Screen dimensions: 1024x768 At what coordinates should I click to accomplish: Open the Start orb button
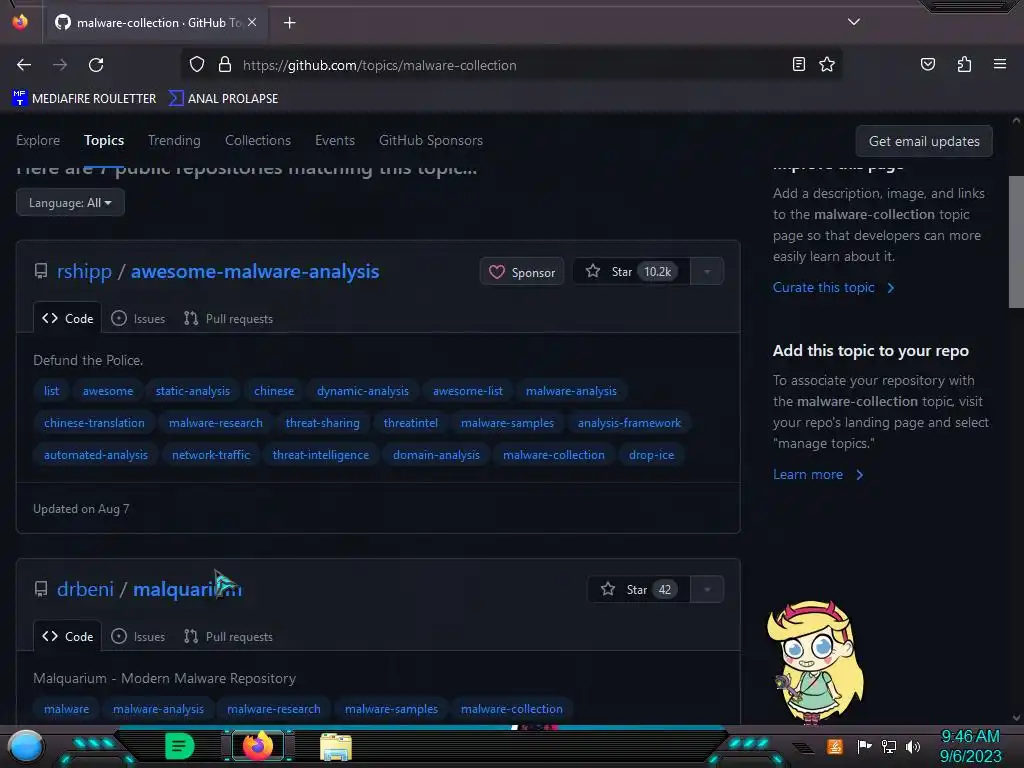click(x=25, y=746)
